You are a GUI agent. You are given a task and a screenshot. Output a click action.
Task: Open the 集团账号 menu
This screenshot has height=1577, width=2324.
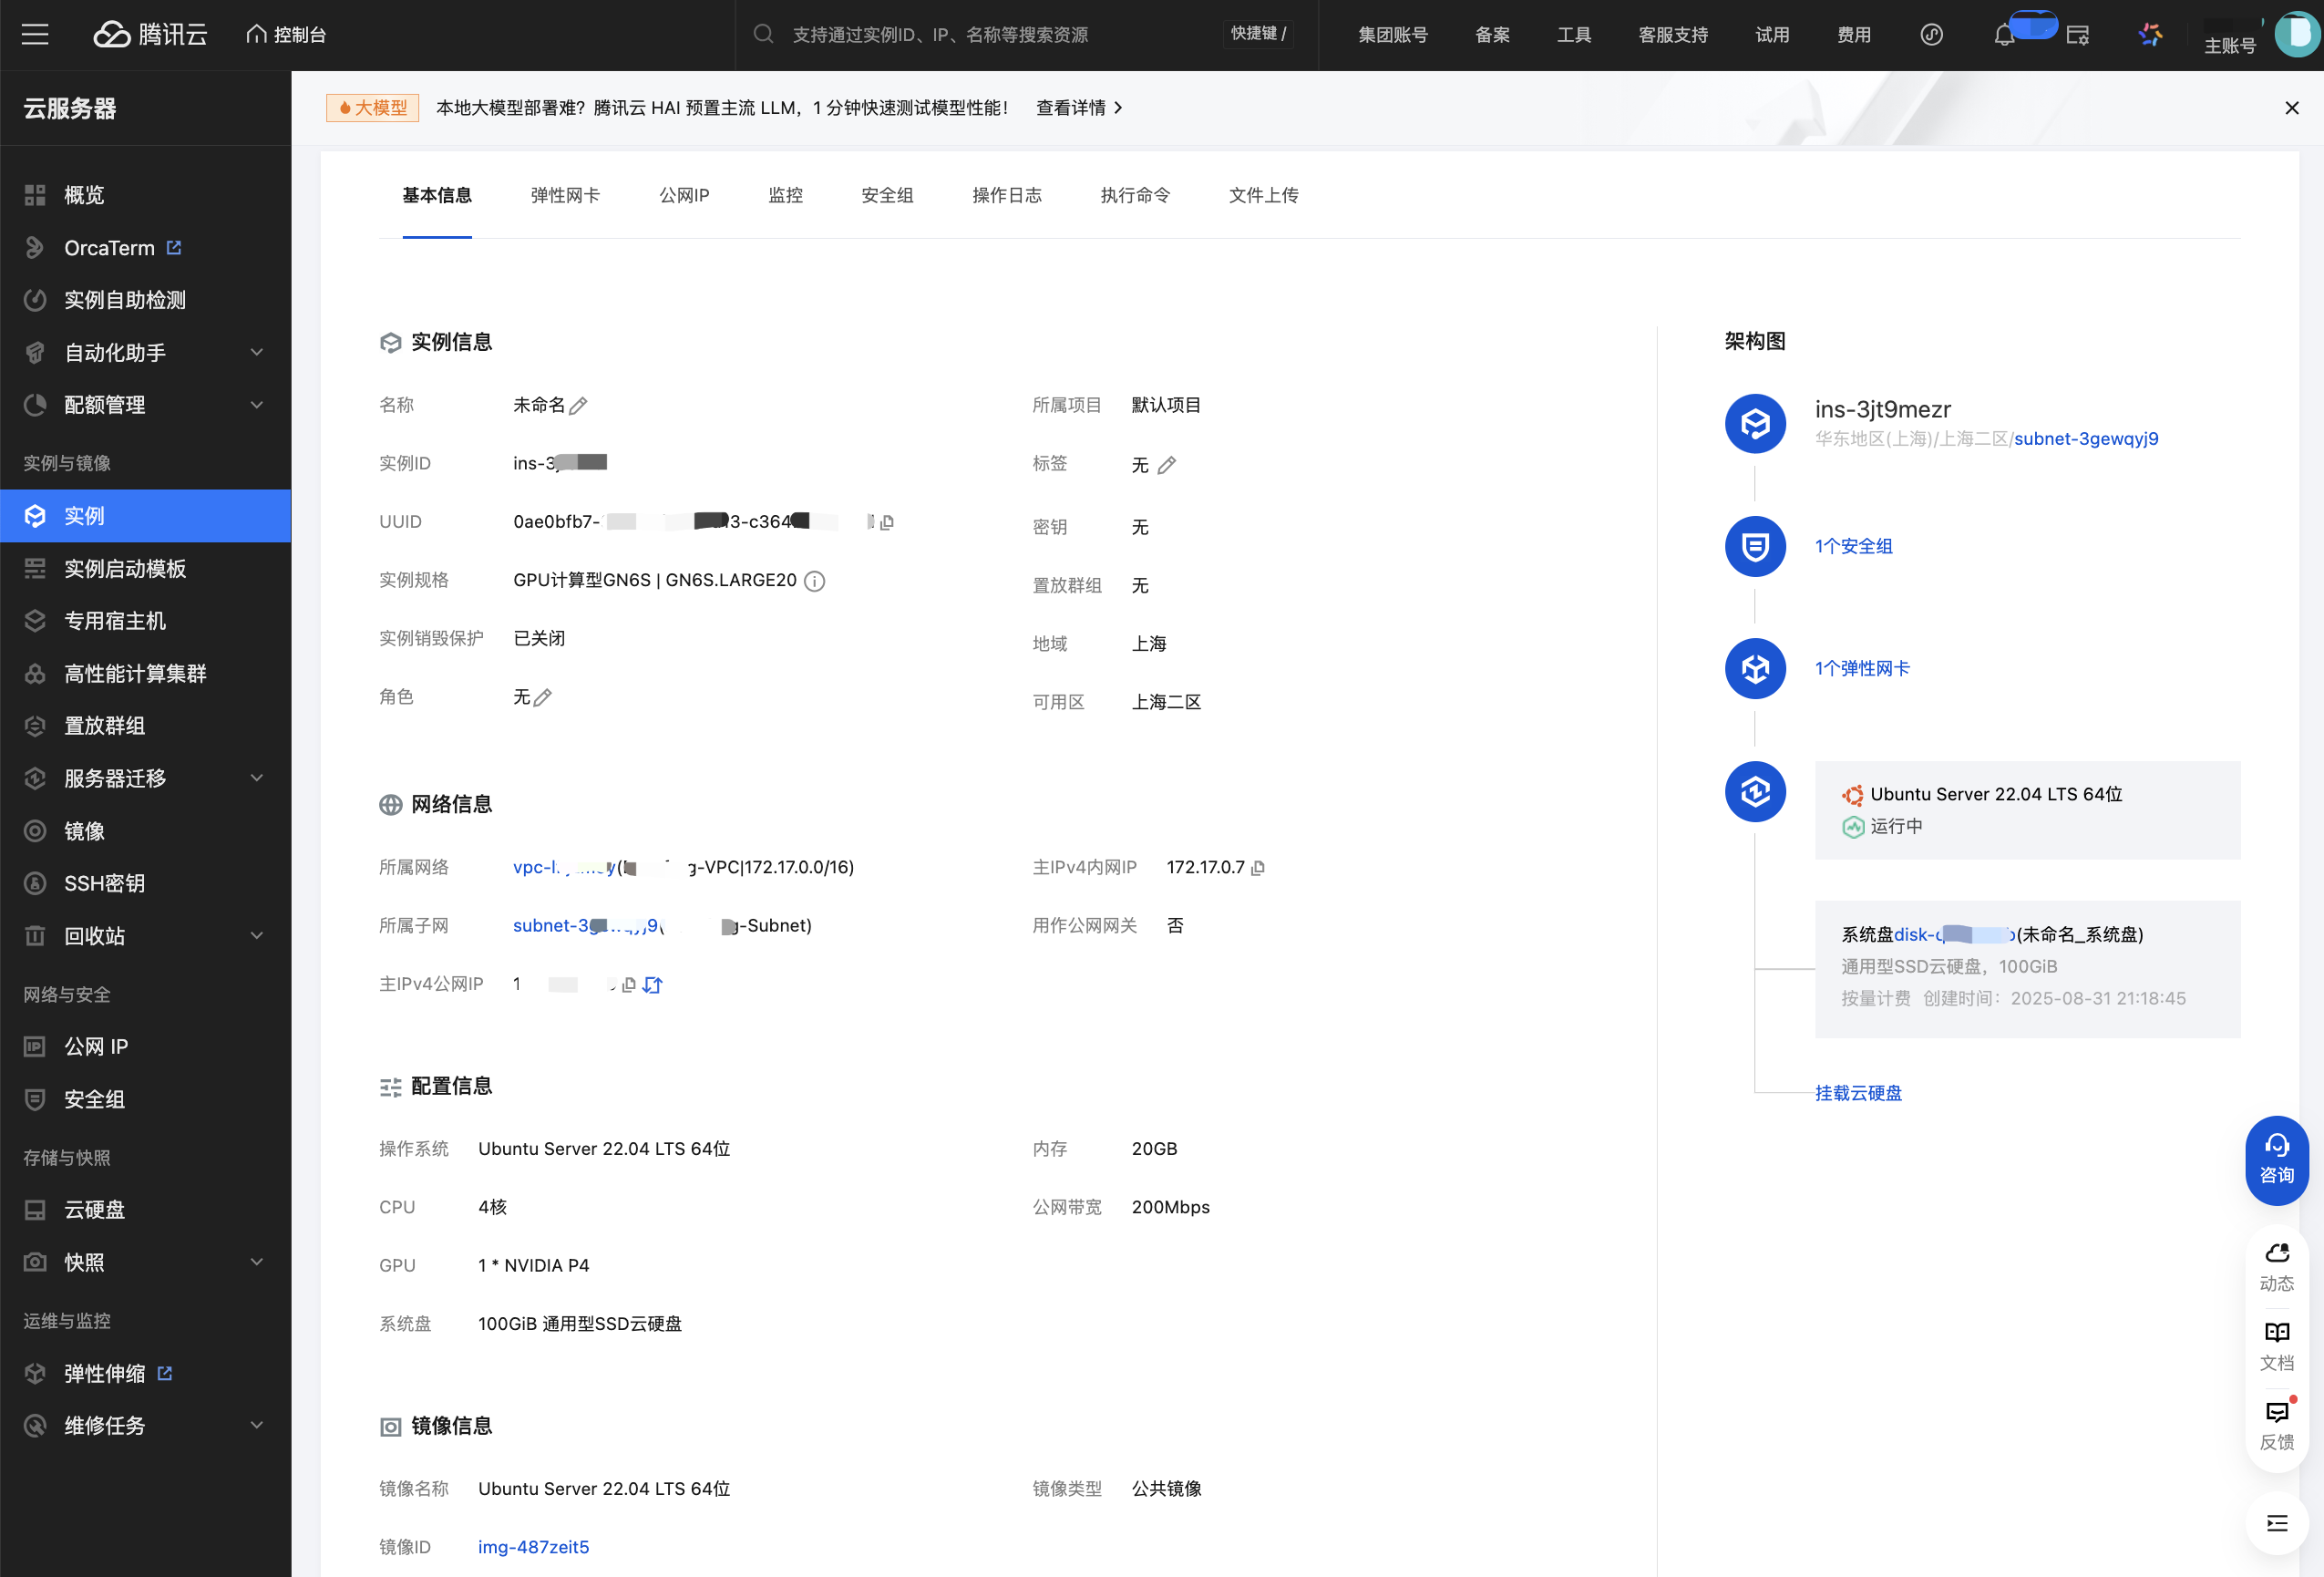click(1392, 35)
